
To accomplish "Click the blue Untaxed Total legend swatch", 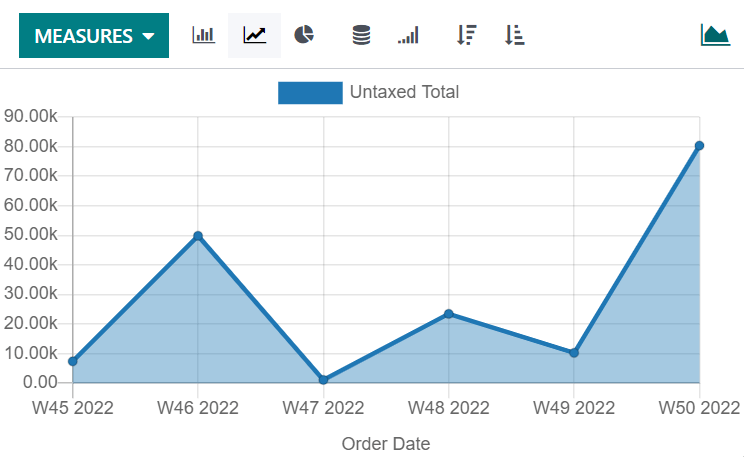I will tap(310, 93).
